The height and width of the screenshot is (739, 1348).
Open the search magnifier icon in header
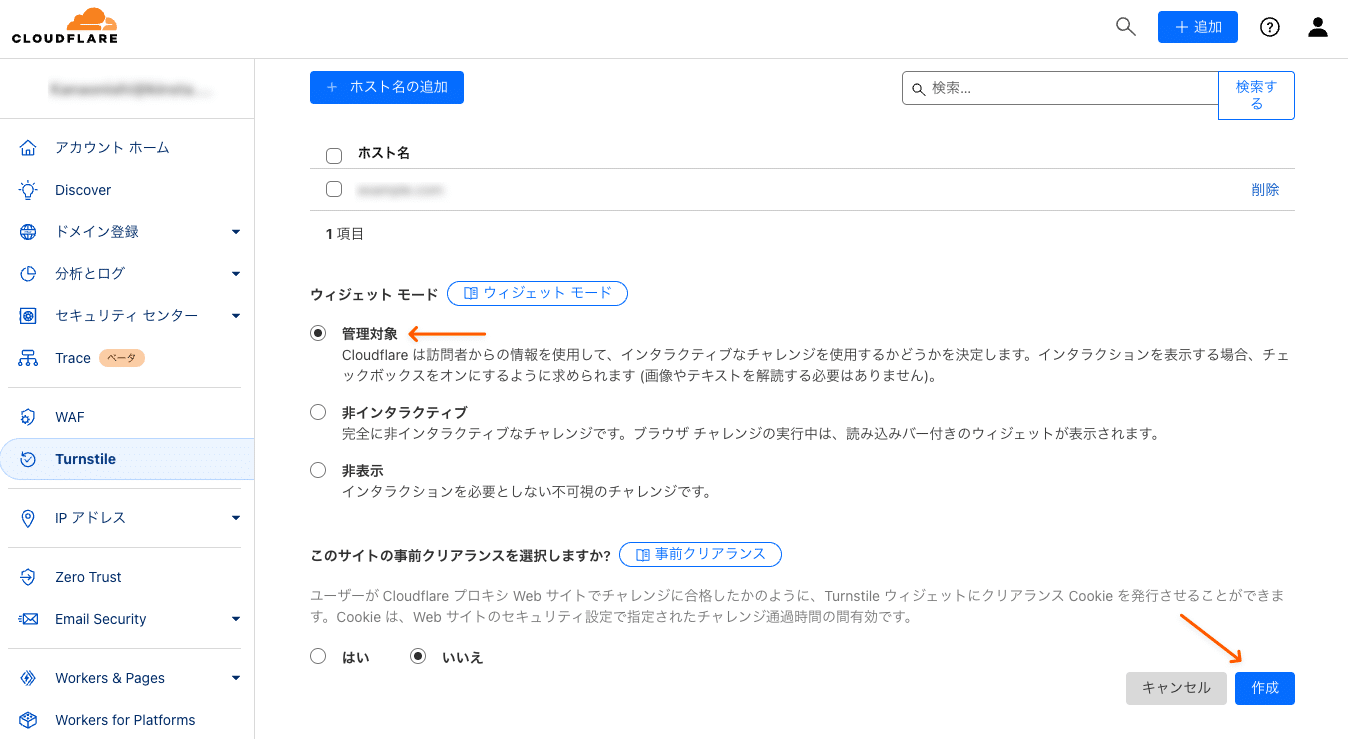[1126, 27]
